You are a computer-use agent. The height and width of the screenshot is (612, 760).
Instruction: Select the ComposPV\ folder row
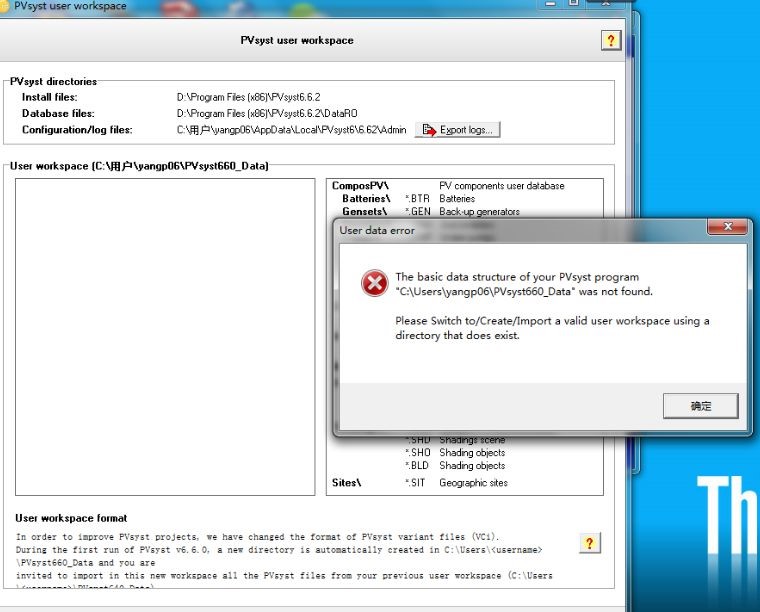coord(448,186)
